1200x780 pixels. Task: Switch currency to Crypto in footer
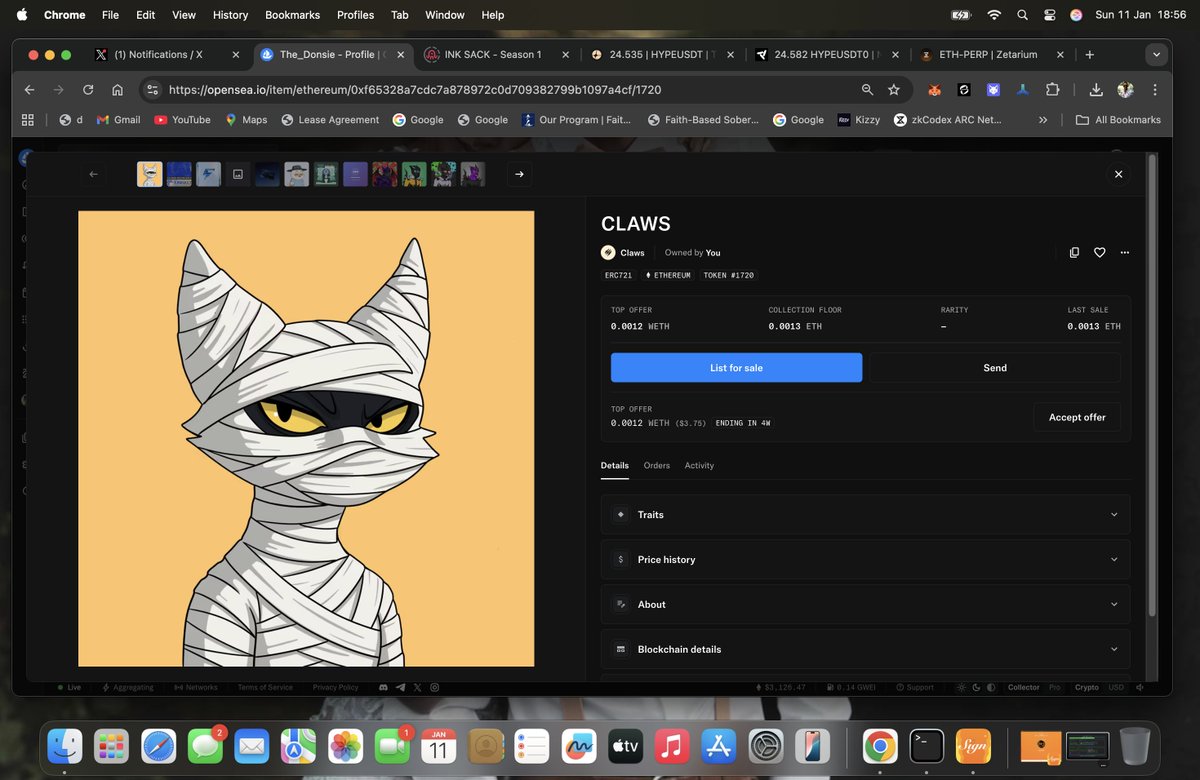pos(1086,688)
